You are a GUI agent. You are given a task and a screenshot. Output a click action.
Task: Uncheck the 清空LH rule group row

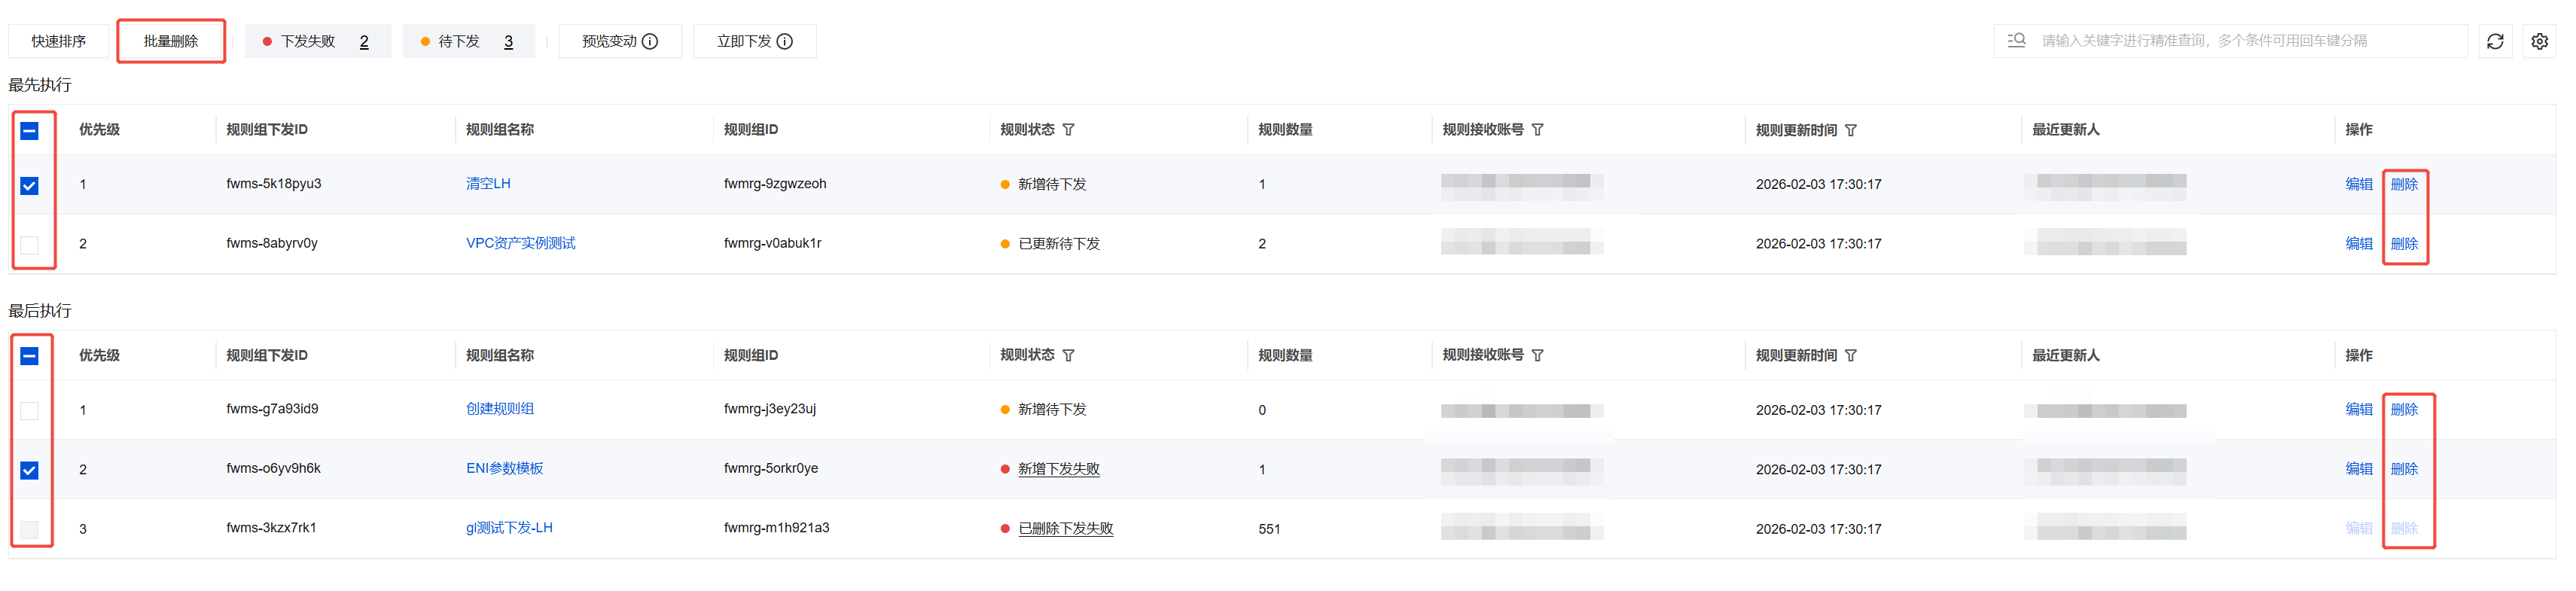point(30,186)
